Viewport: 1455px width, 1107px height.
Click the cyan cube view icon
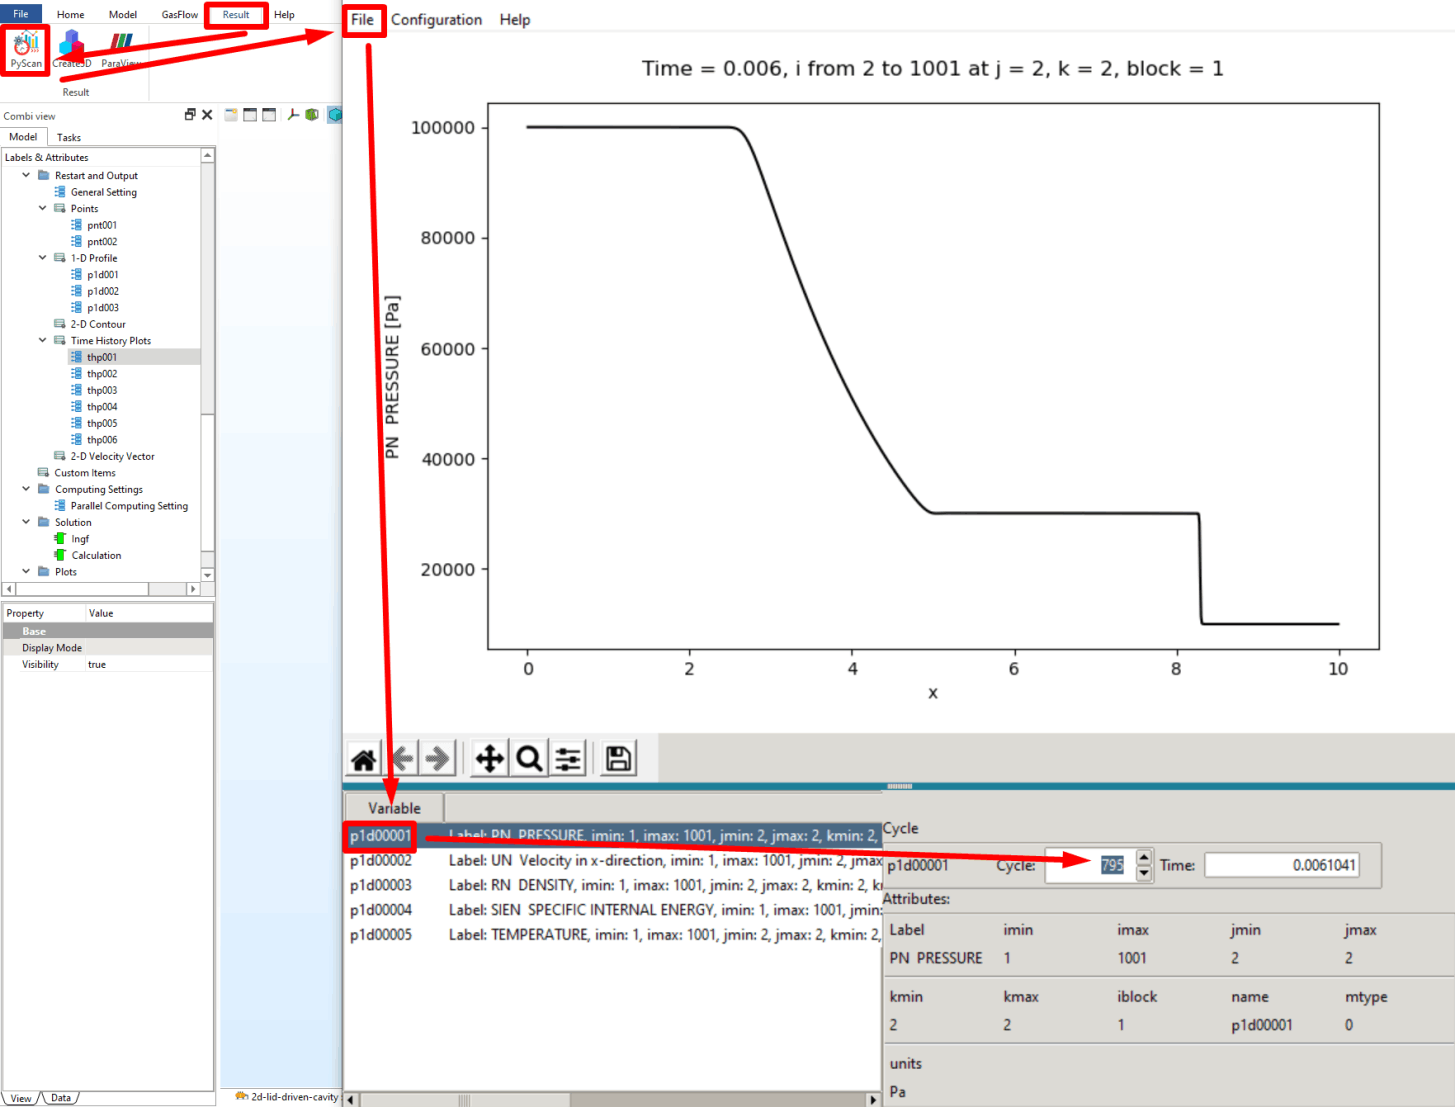click(334, 115)
